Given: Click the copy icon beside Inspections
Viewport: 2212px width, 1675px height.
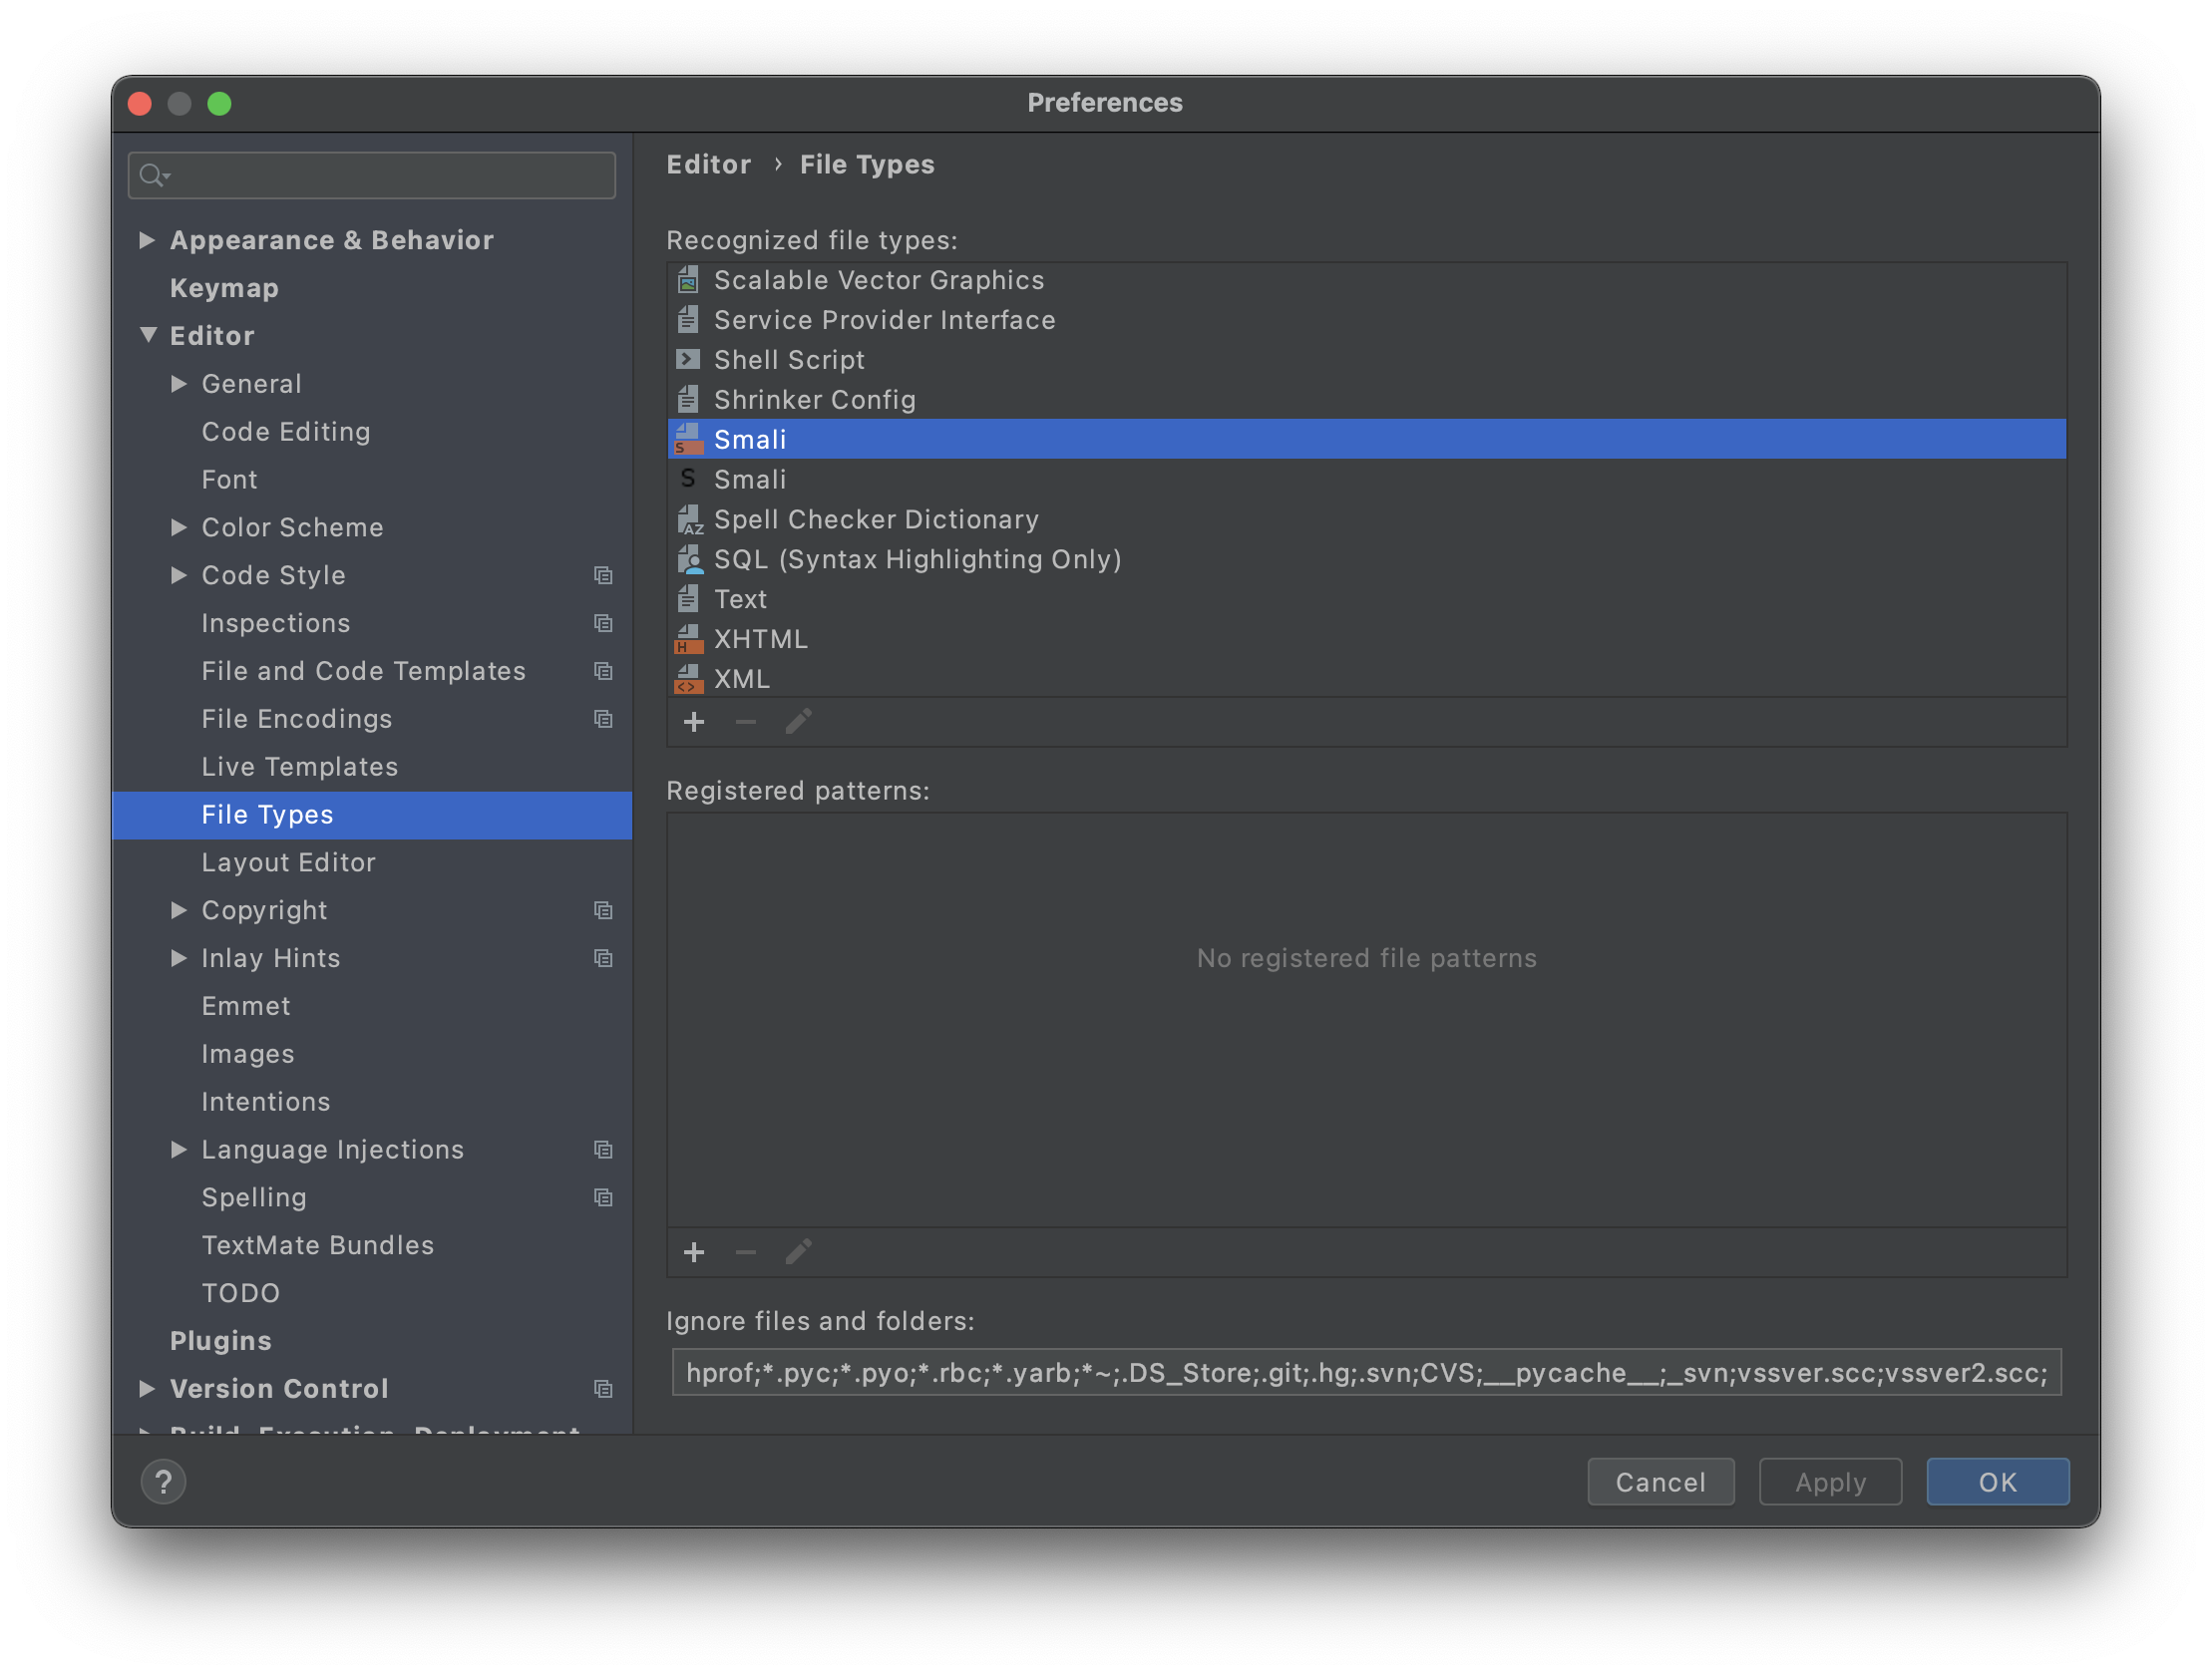Looking at the screenshot, I should click(603, 623).
